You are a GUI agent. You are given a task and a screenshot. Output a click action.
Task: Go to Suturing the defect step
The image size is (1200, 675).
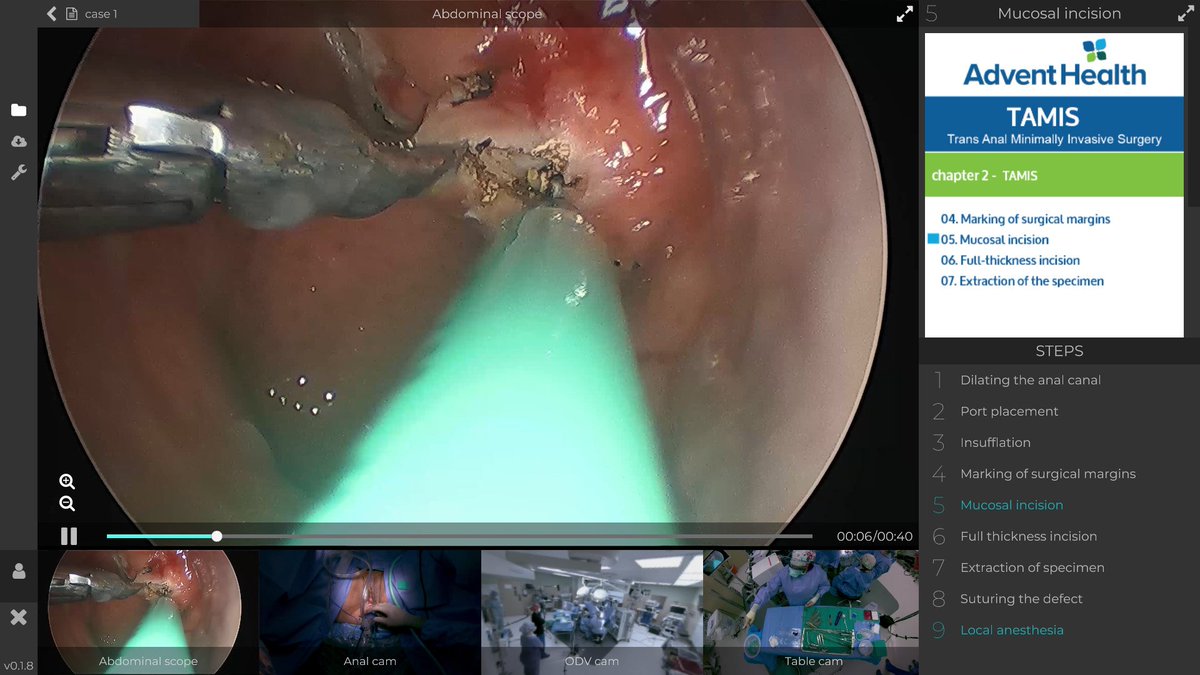[x=1021, y=598]
